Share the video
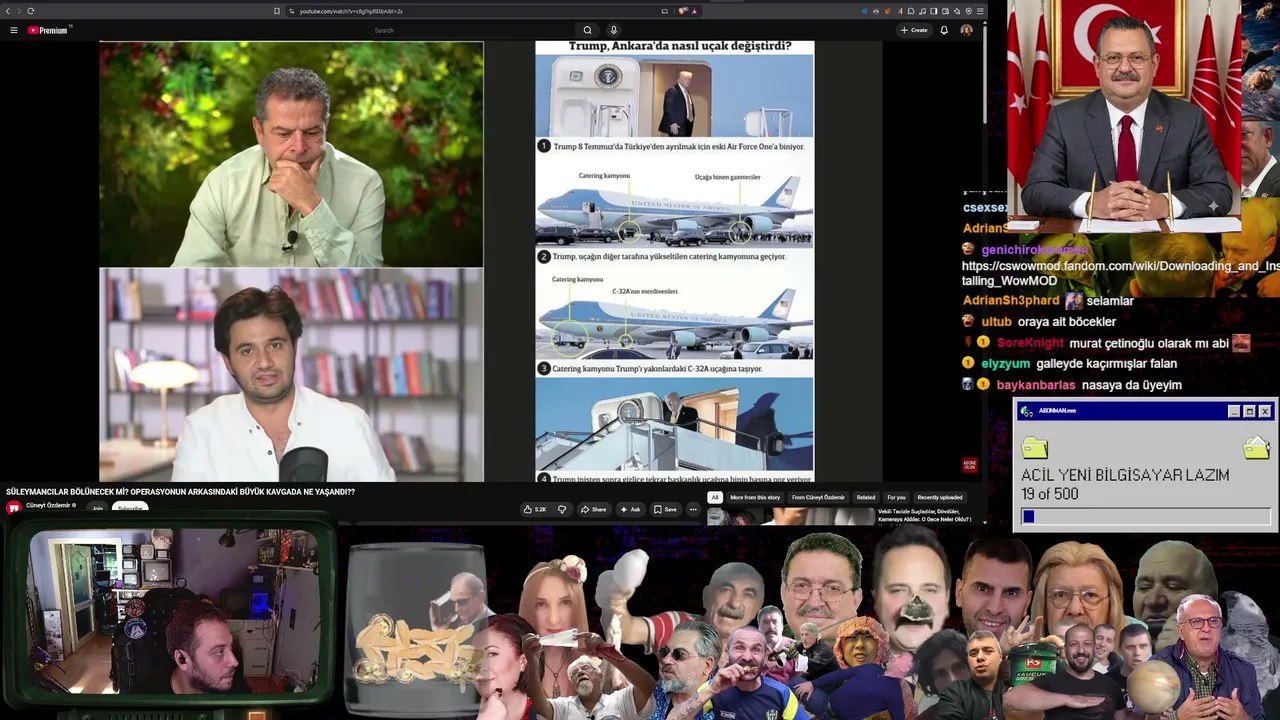1280x720 pixels. pyautogui.click(x=593, y=509)
